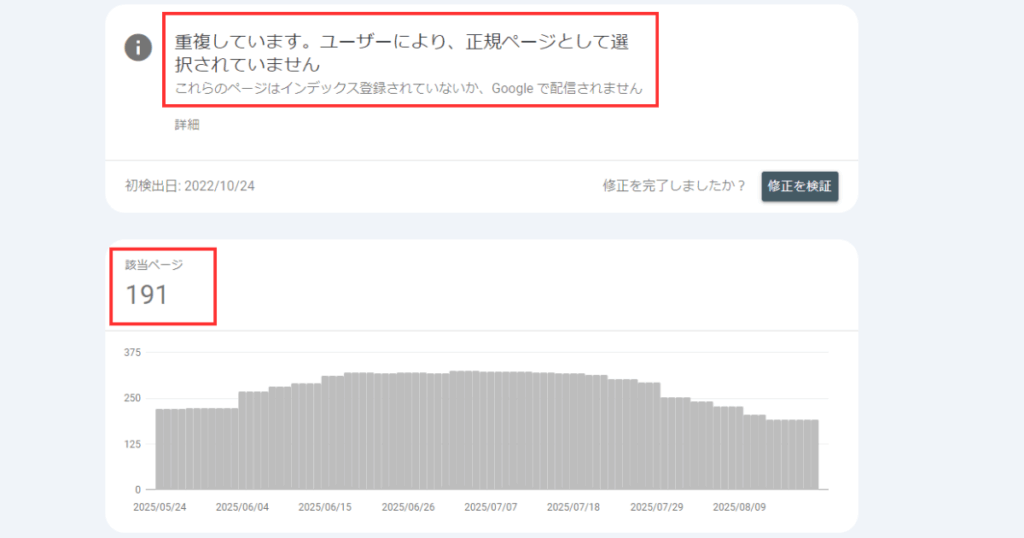Image resolution: width=1024 pixels, height=538 pixels.
Task: Click the 2025/06/04 date on chart axis
Action: point(242,507)
